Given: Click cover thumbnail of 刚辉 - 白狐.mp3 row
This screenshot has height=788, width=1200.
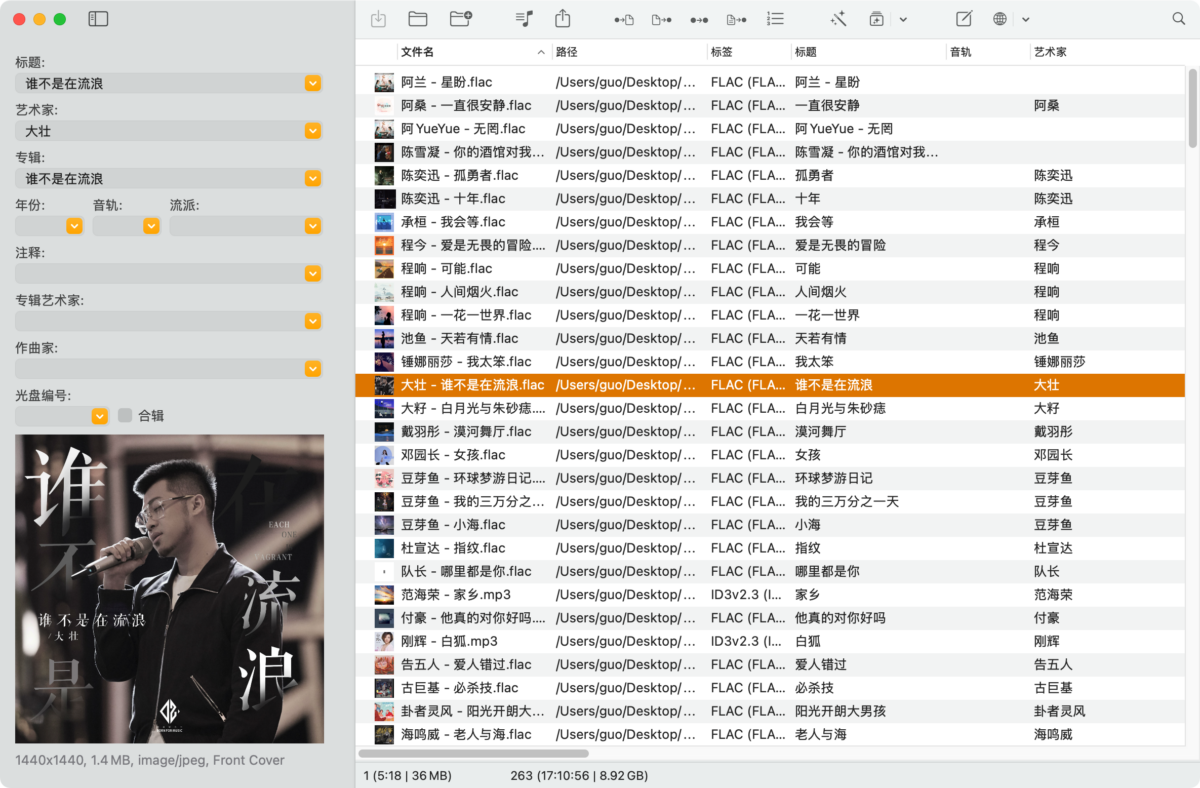Looking at the screenshot, I should pos(384,641).
